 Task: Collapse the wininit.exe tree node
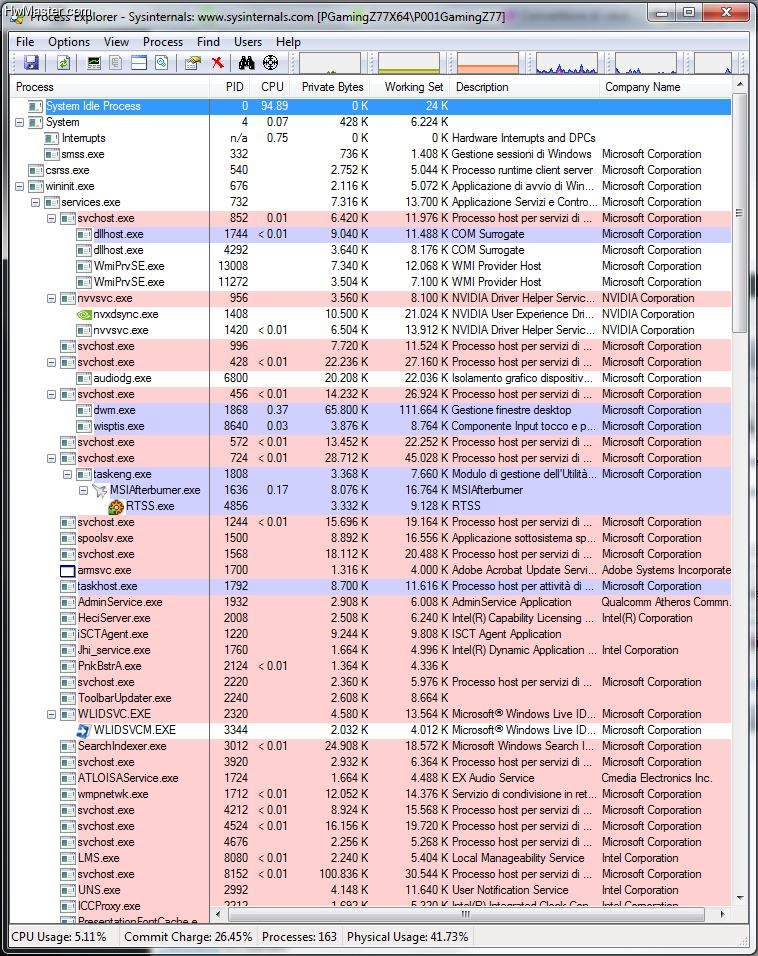(20, 187)
